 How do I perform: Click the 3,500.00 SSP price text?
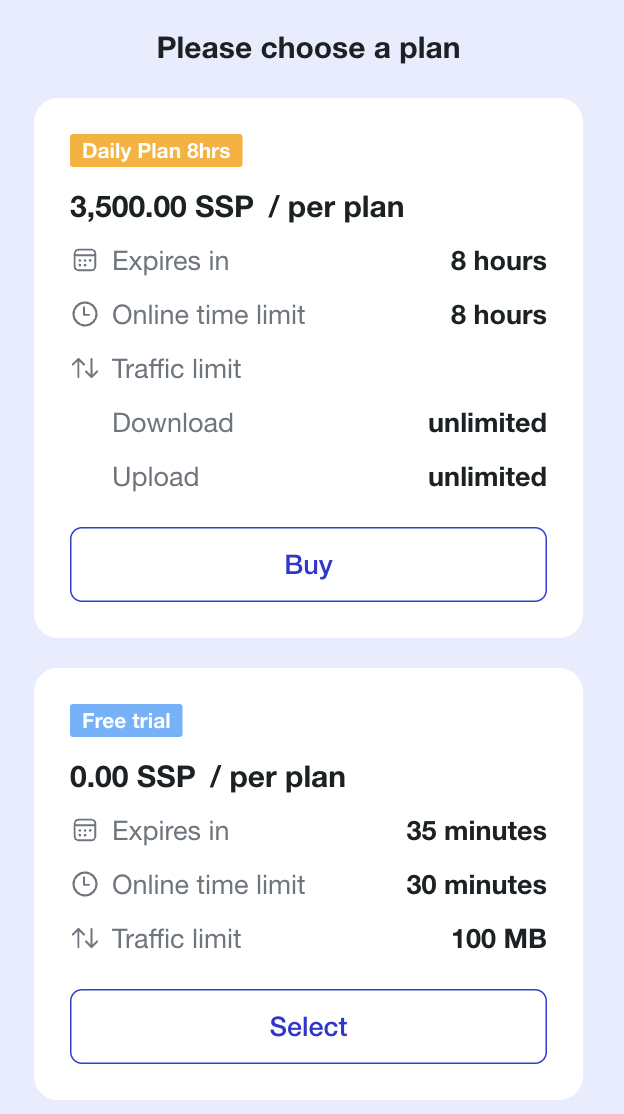pyautogui.click(x=161, y=207)
